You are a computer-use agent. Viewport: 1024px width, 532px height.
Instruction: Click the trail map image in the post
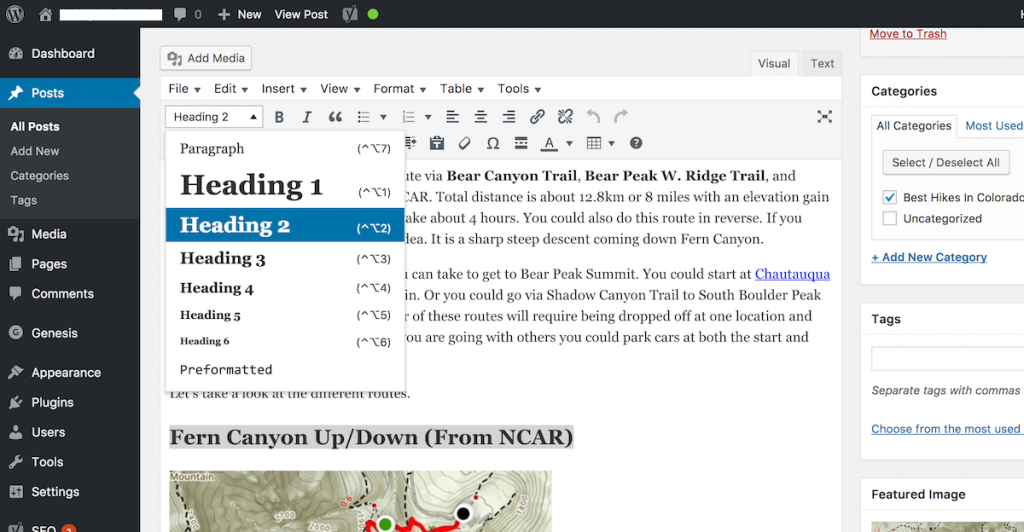[x=360, y=501]
